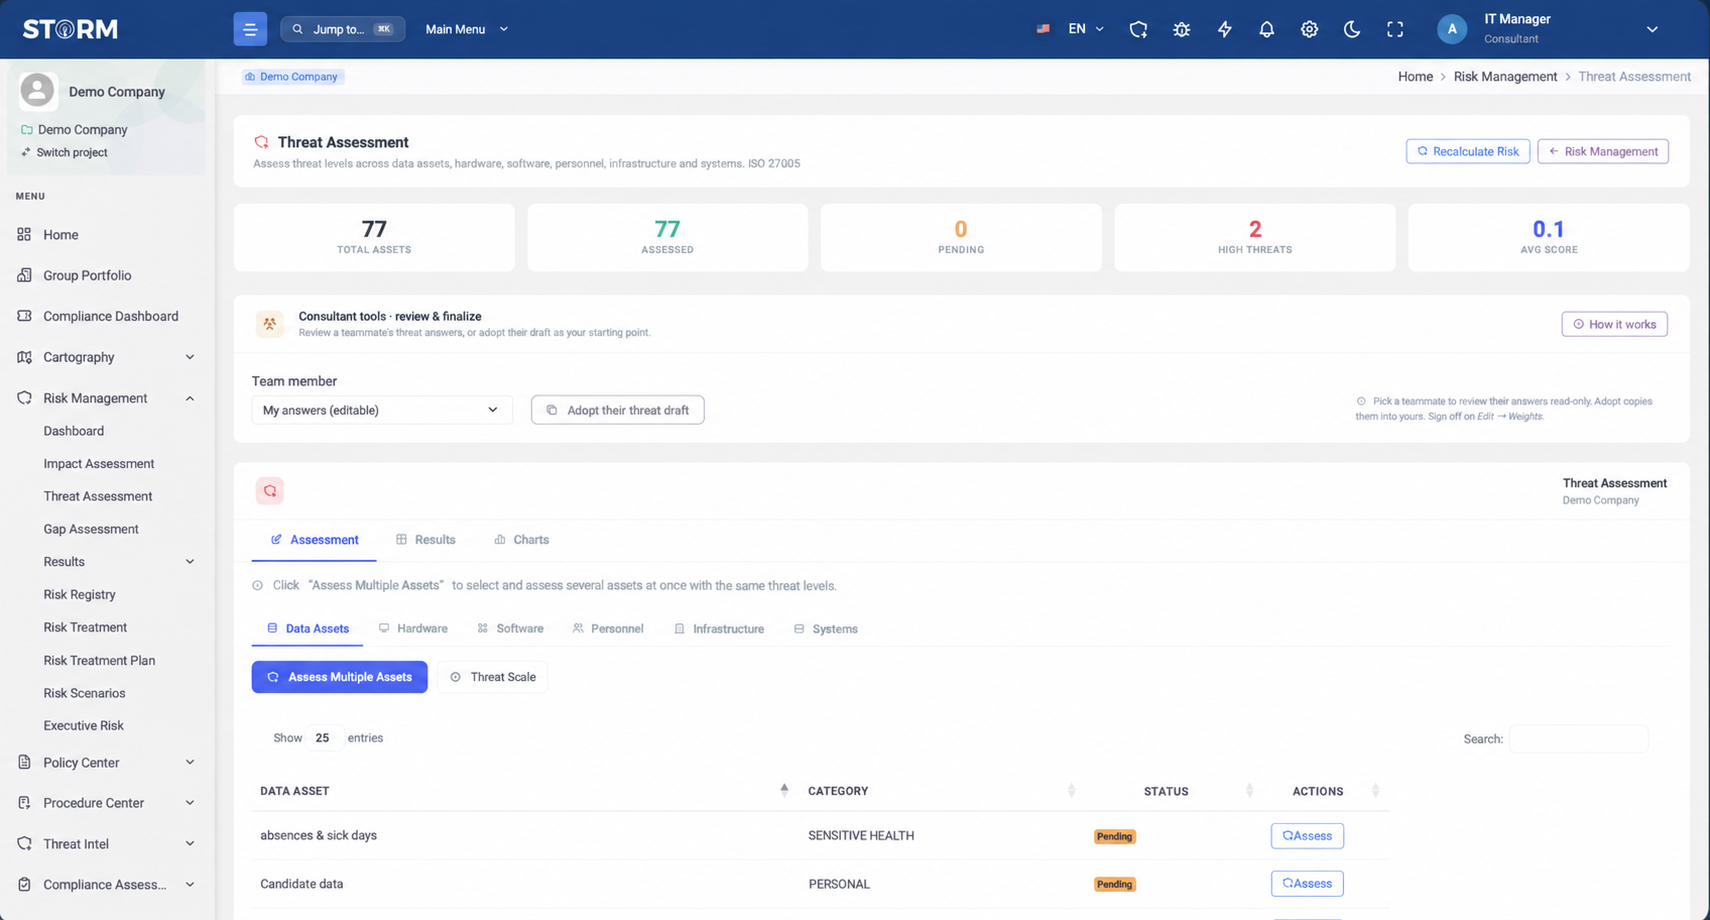
Task: Open the notifications bell
Action: 1266,29
